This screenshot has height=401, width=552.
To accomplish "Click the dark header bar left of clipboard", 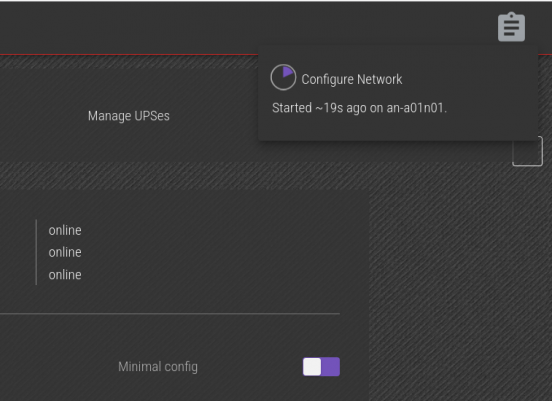I will pyautogui.click(x=246, y=27).
